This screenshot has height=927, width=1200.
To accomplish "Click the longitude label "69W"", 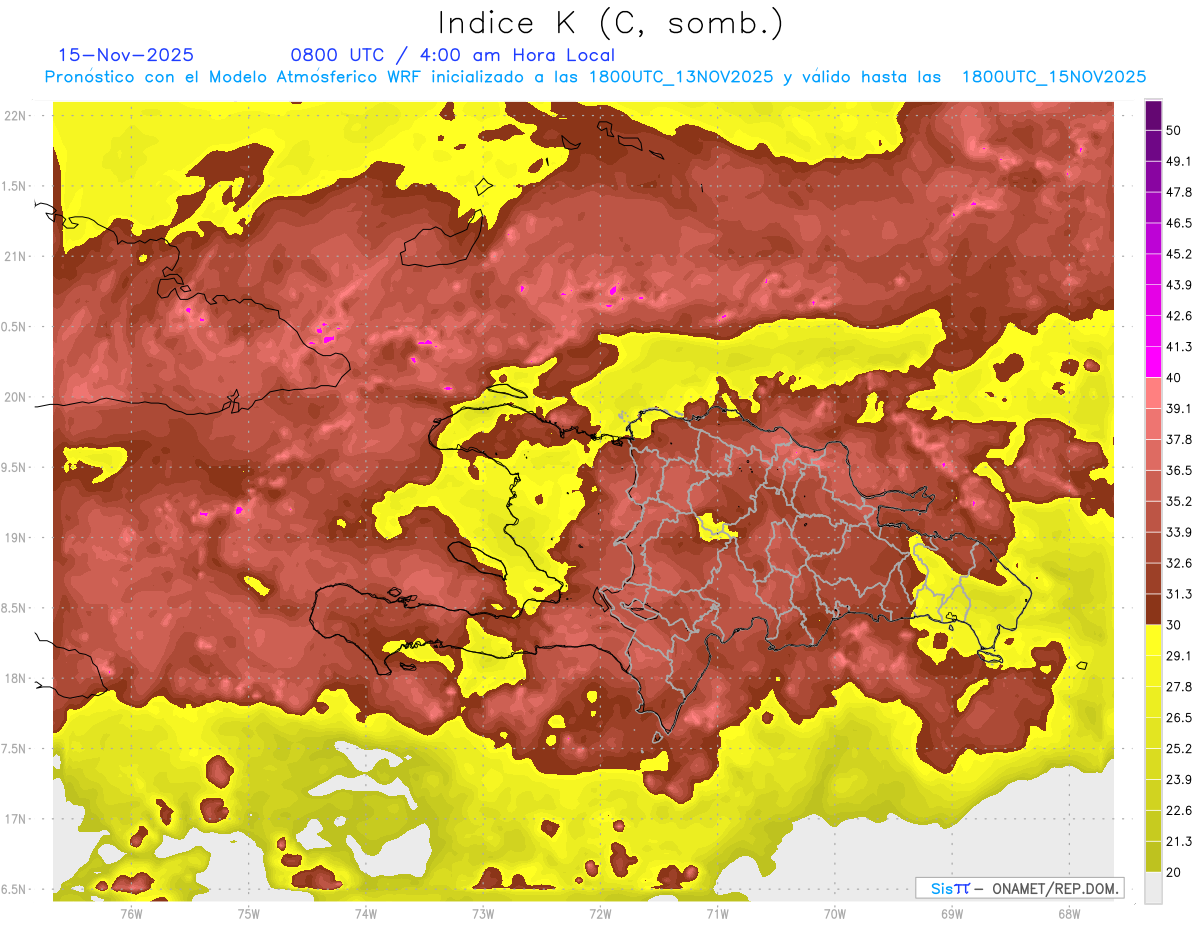I will (x=952, y=914).
